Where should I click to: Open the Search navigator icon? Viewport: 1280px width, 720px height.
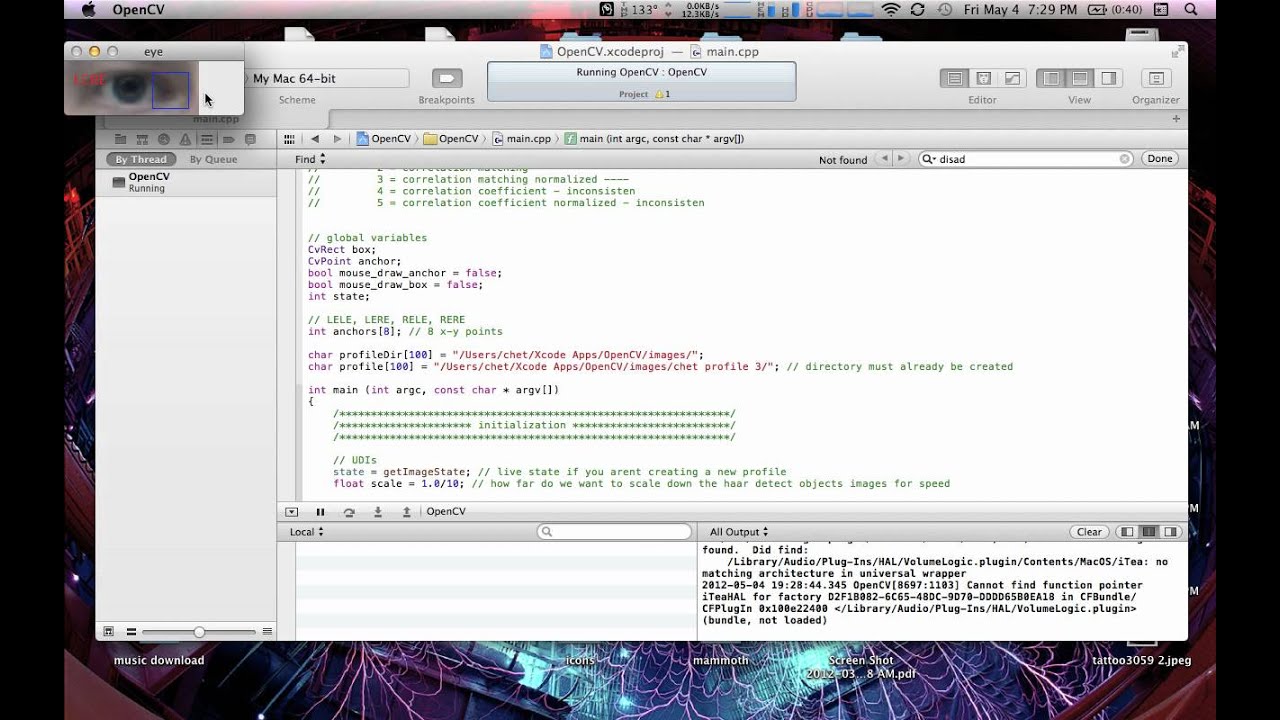[x=163, y=139]
